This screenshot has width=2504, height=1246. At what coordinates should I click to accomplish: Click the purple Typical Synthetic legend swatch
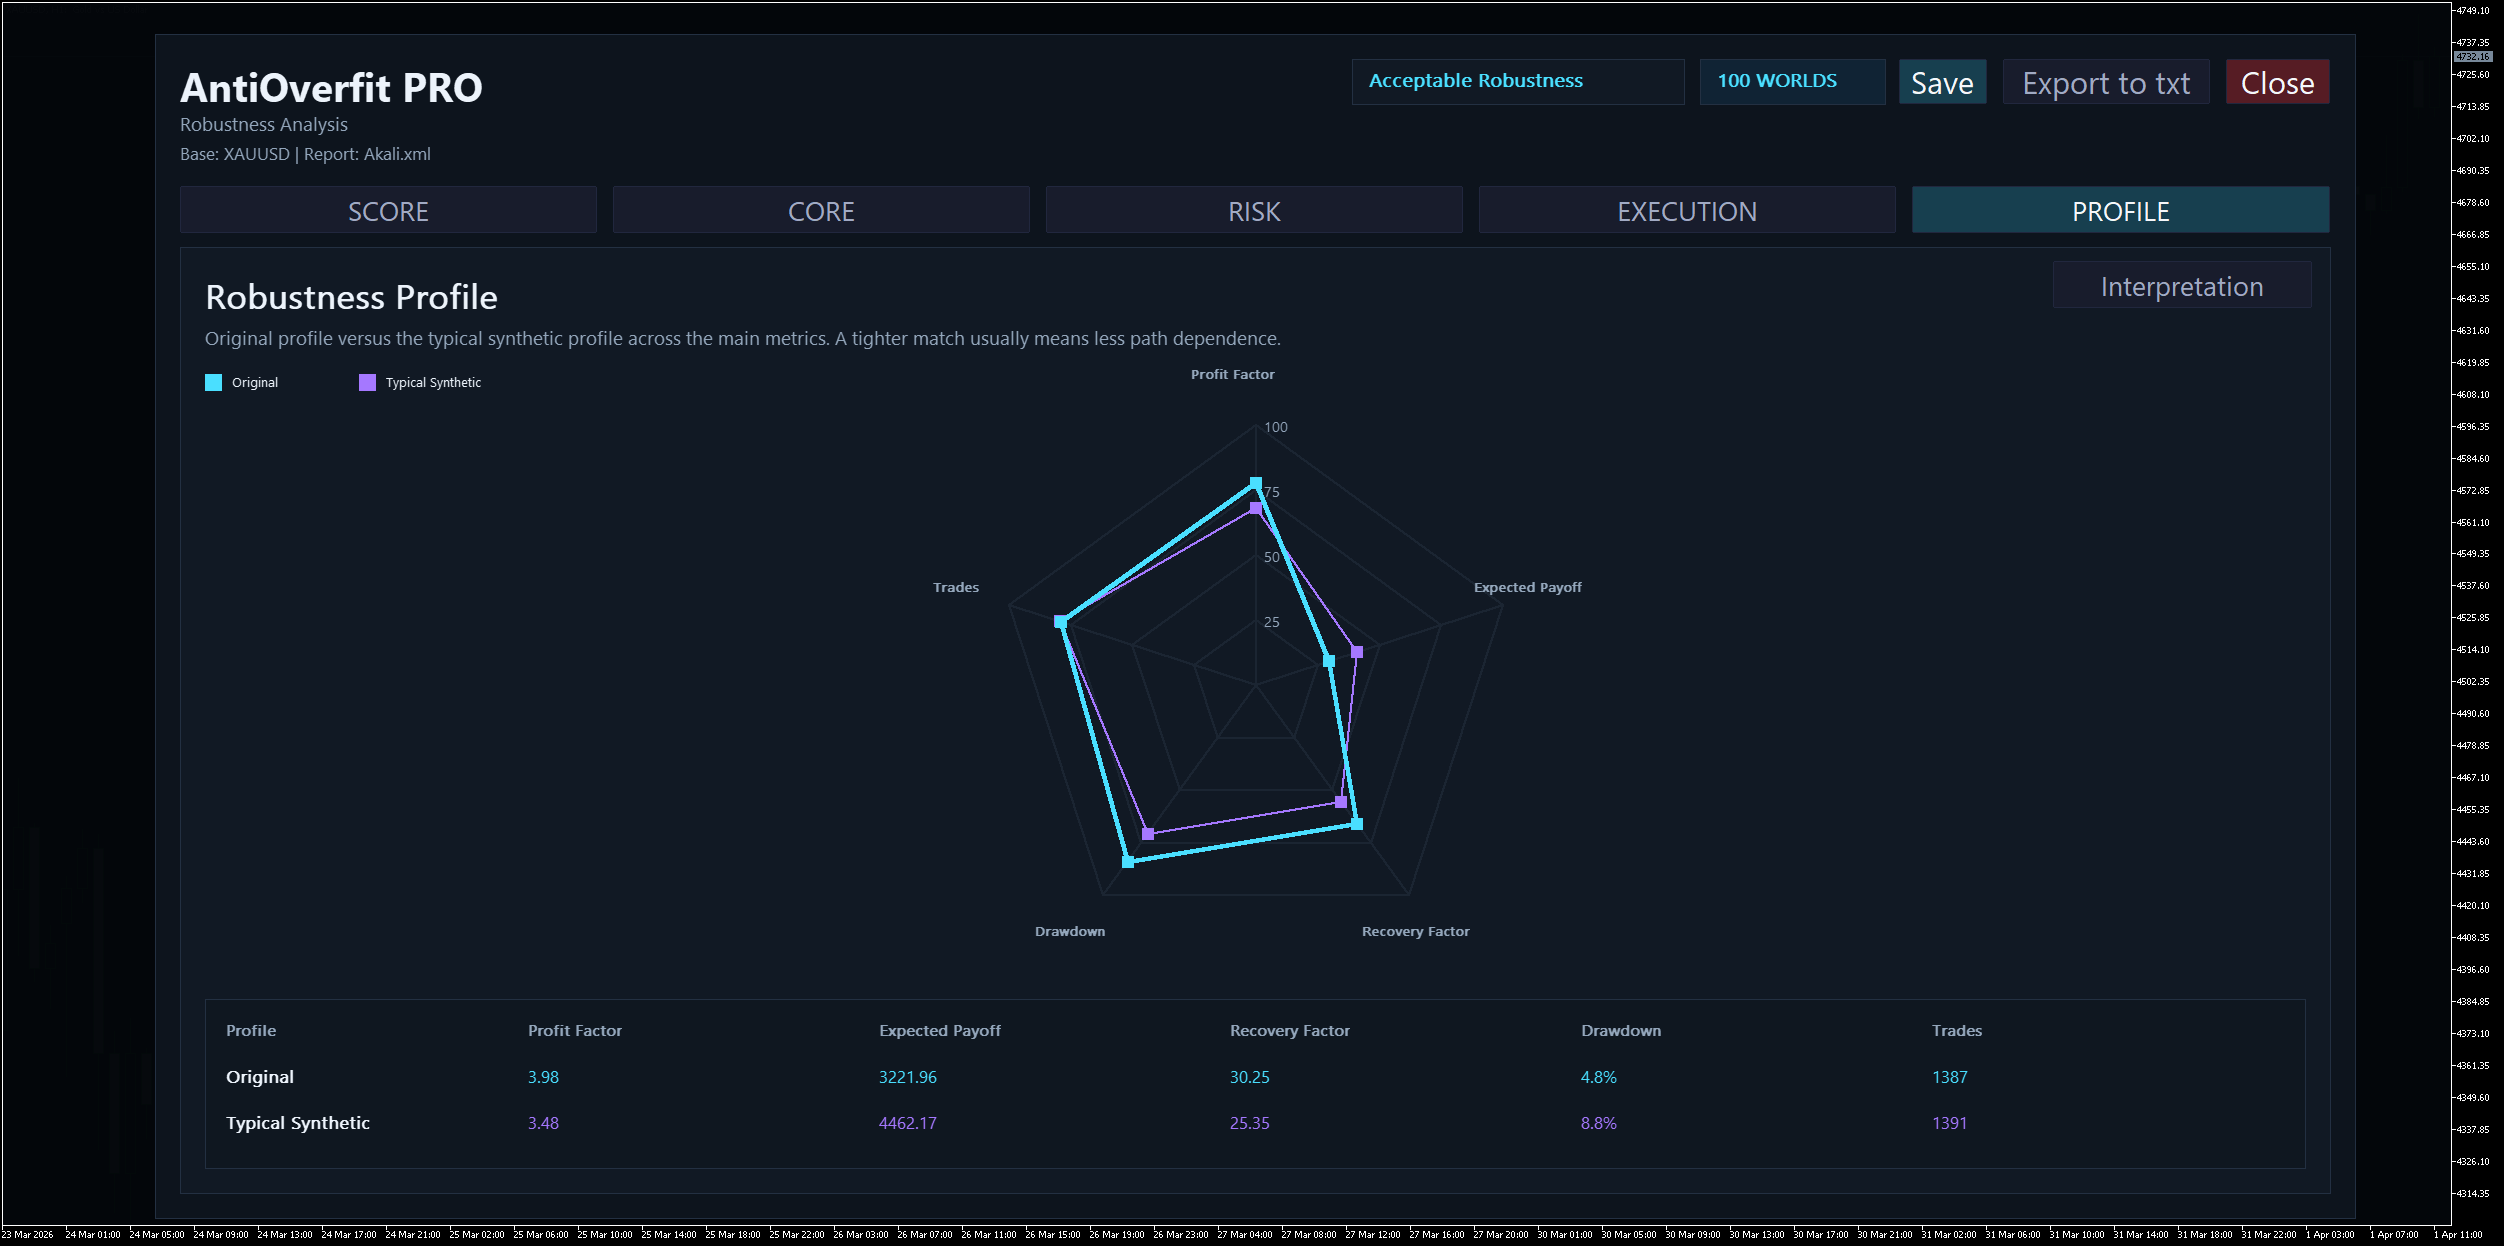(367, 383)
